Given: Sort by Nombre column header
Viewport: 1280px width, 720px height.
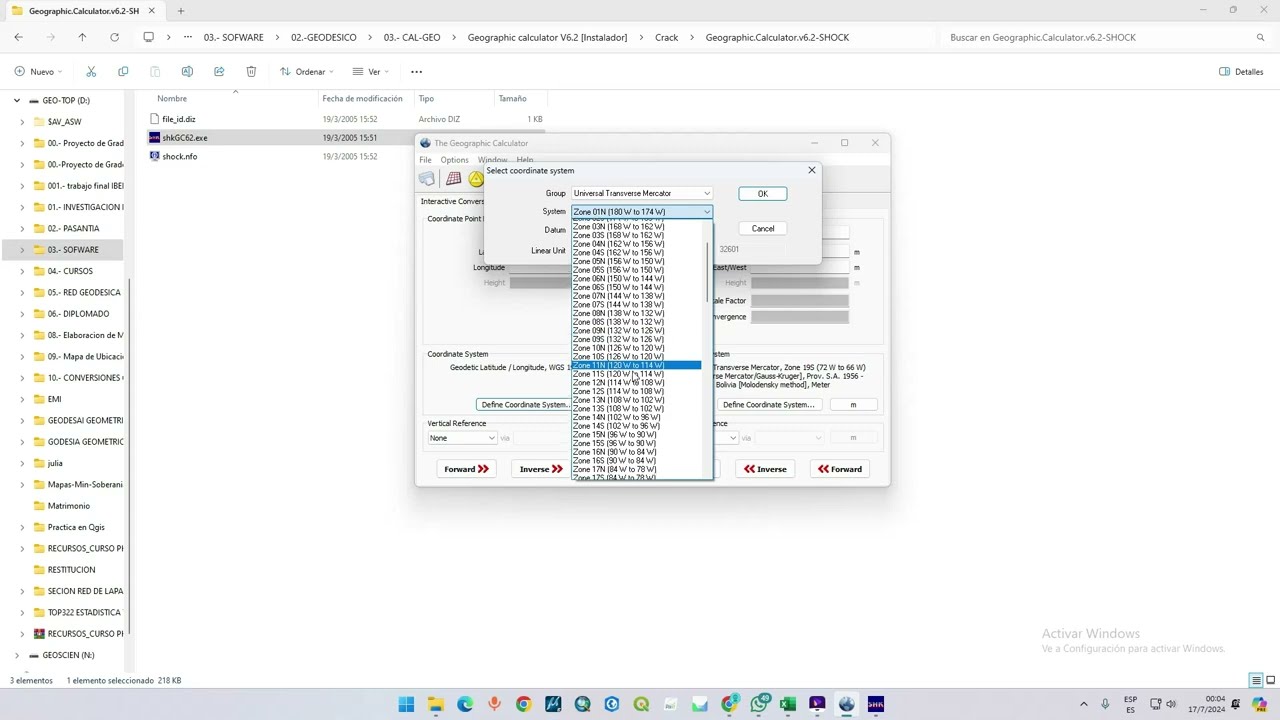Looking at the screenshot, I should click(172, 99).
